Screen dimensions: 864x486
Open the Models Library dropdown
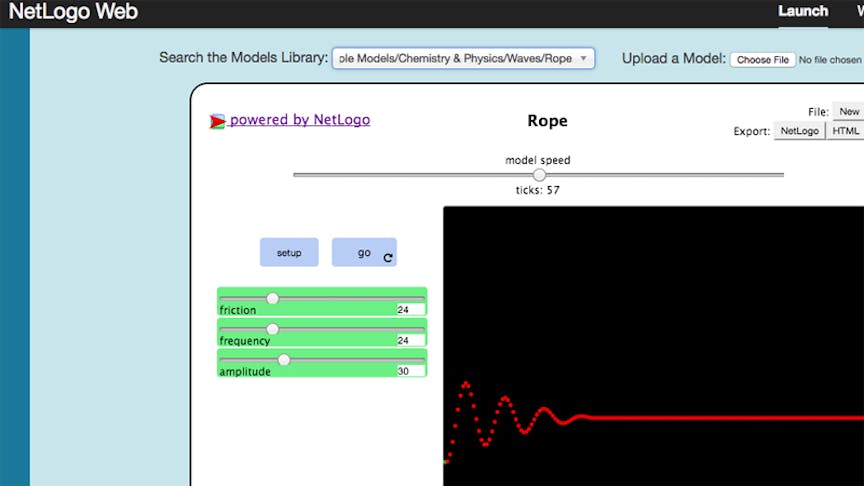[x=462, y=59]
